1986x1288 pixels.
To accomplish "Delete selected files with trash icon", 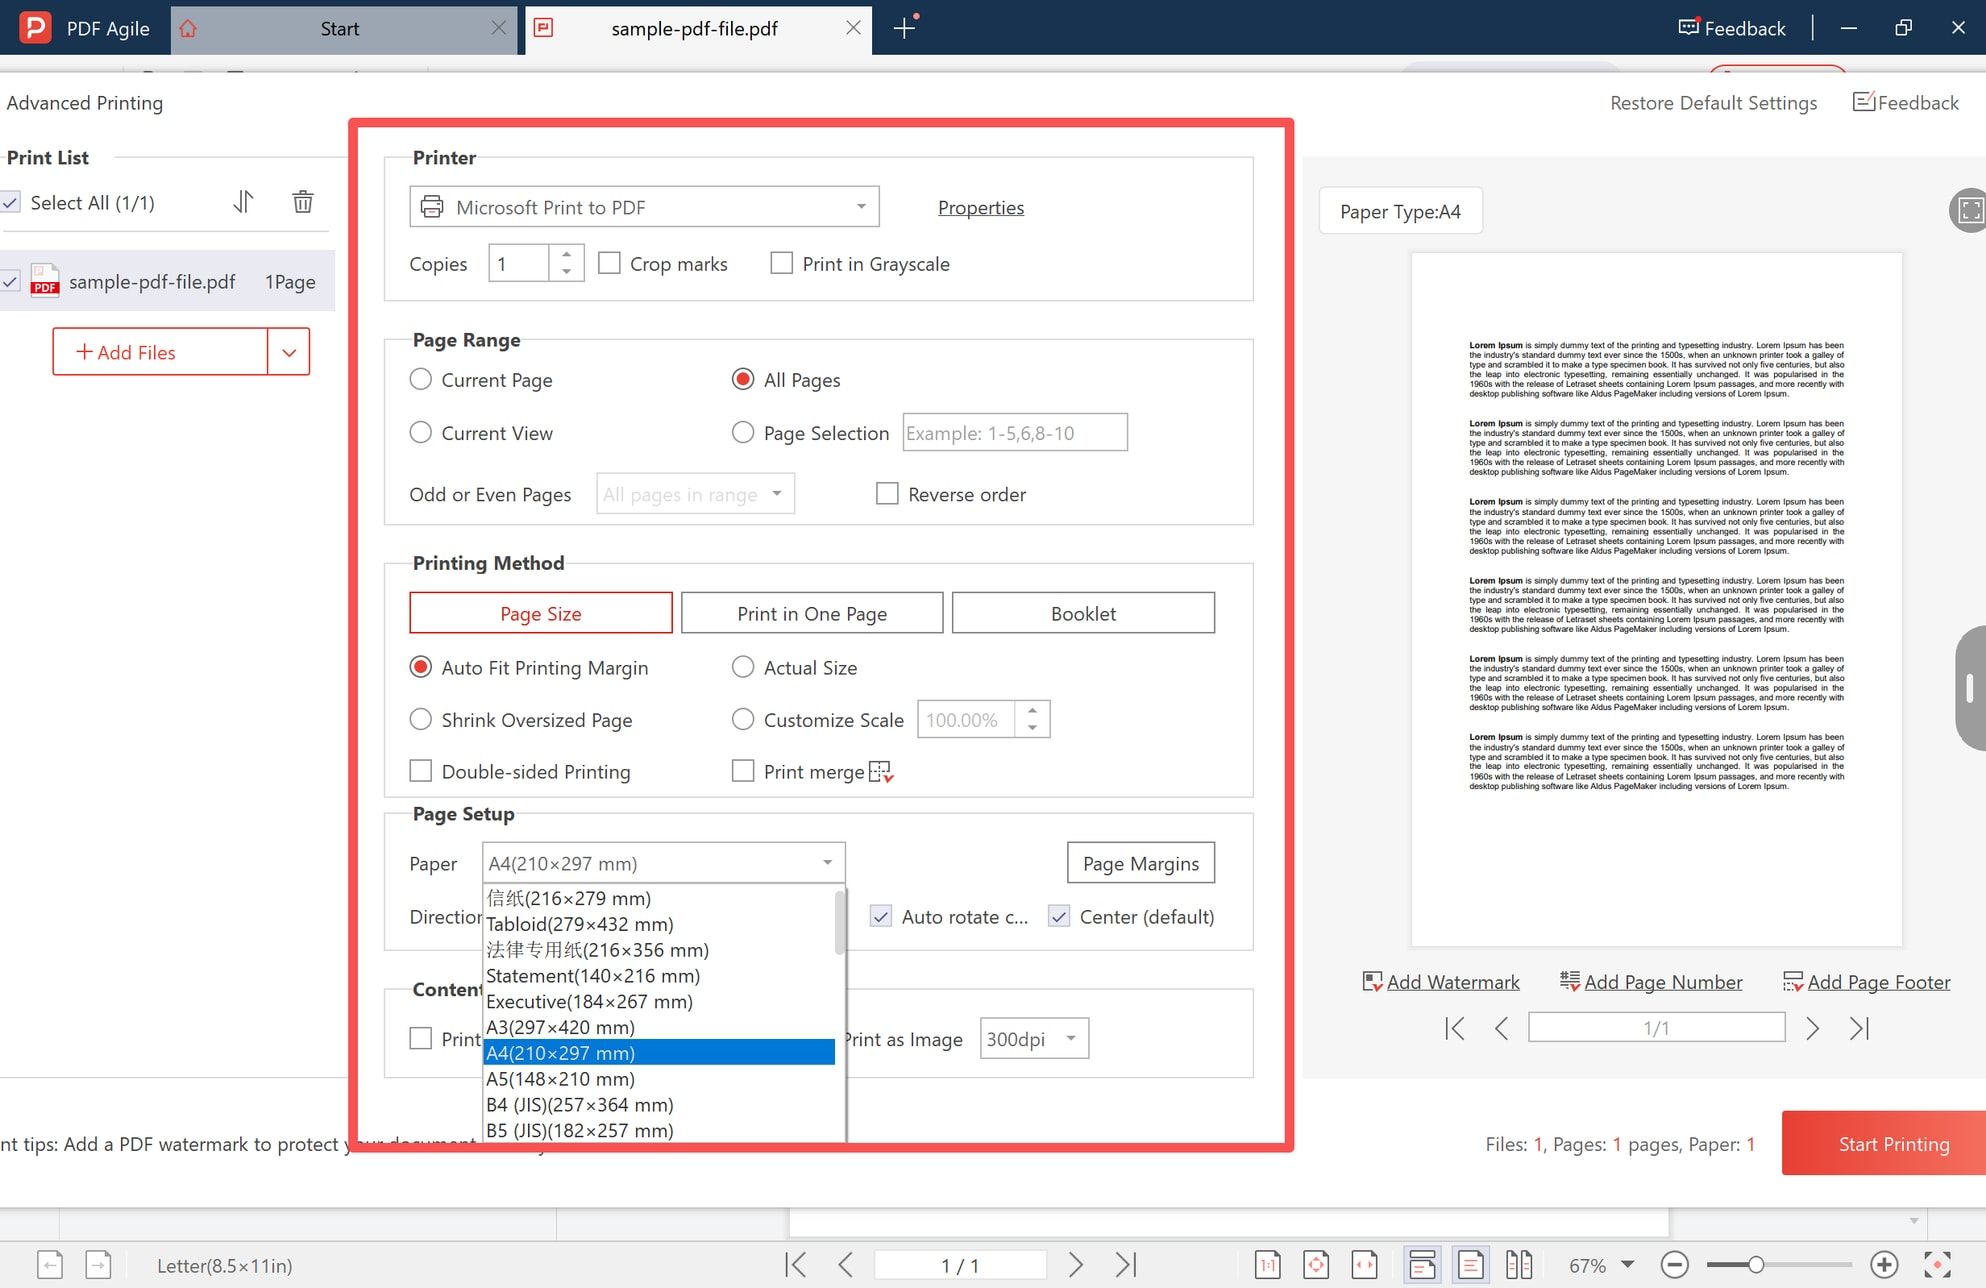I will click(302, 202).
